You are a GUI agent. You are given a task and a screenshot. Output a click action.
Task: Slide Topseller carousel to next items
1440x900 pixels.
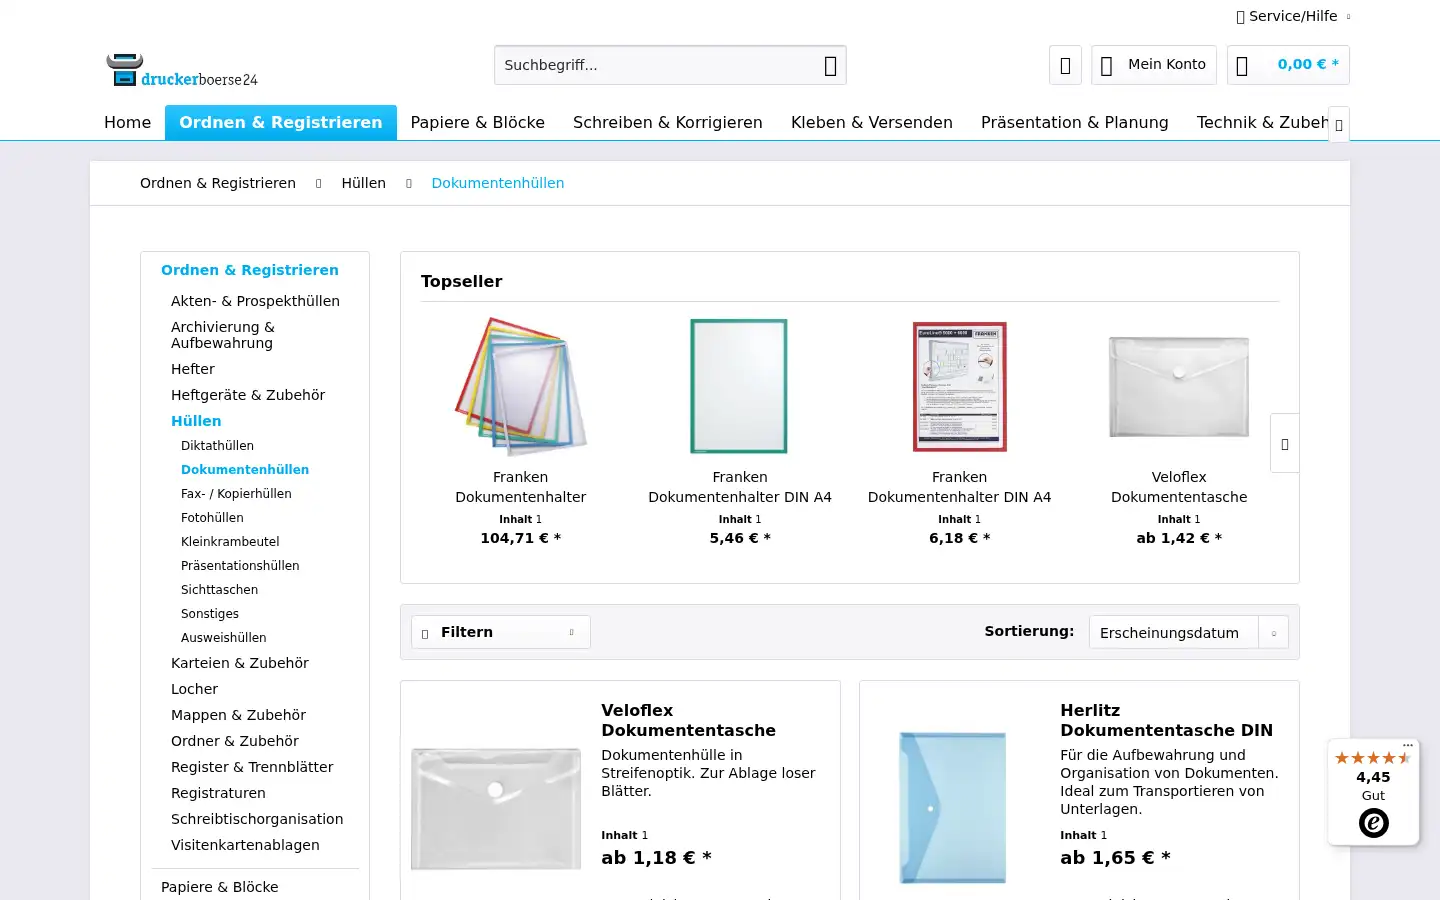point(1285,443)
